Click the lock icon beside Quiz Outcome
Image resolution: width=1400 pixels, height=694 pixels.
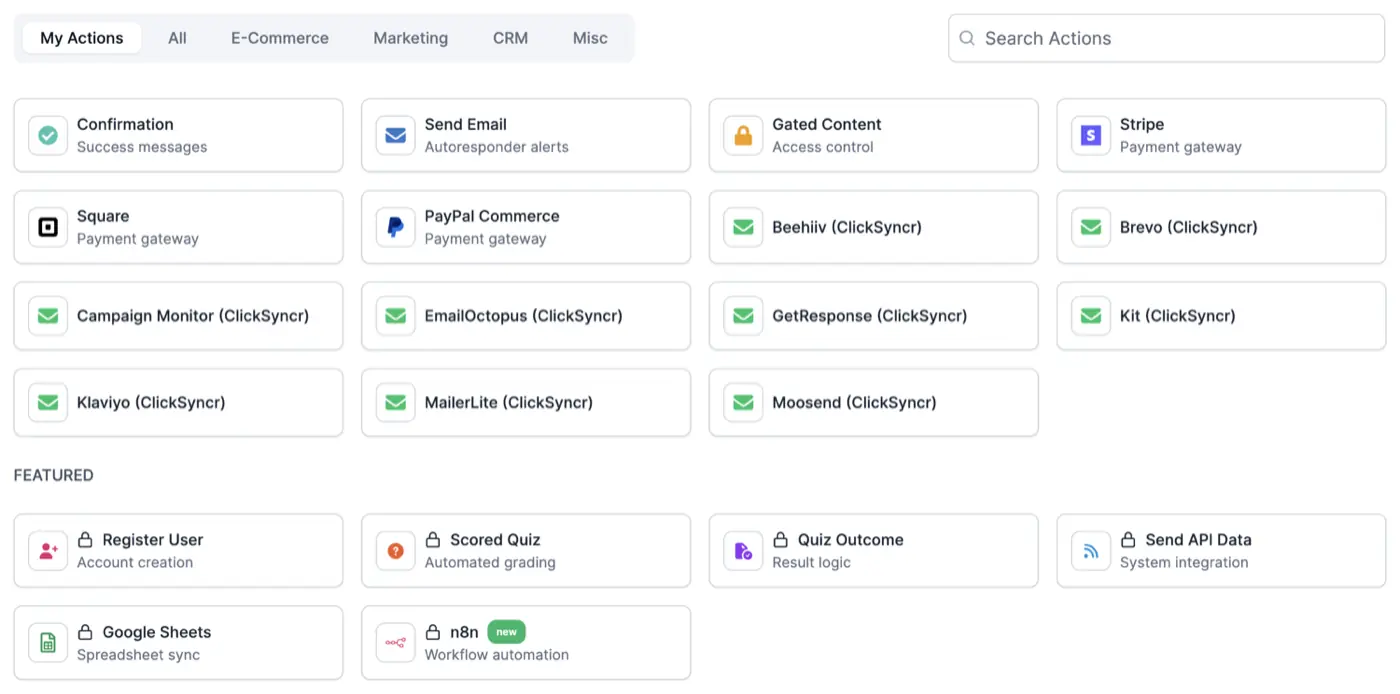(781, 539)
